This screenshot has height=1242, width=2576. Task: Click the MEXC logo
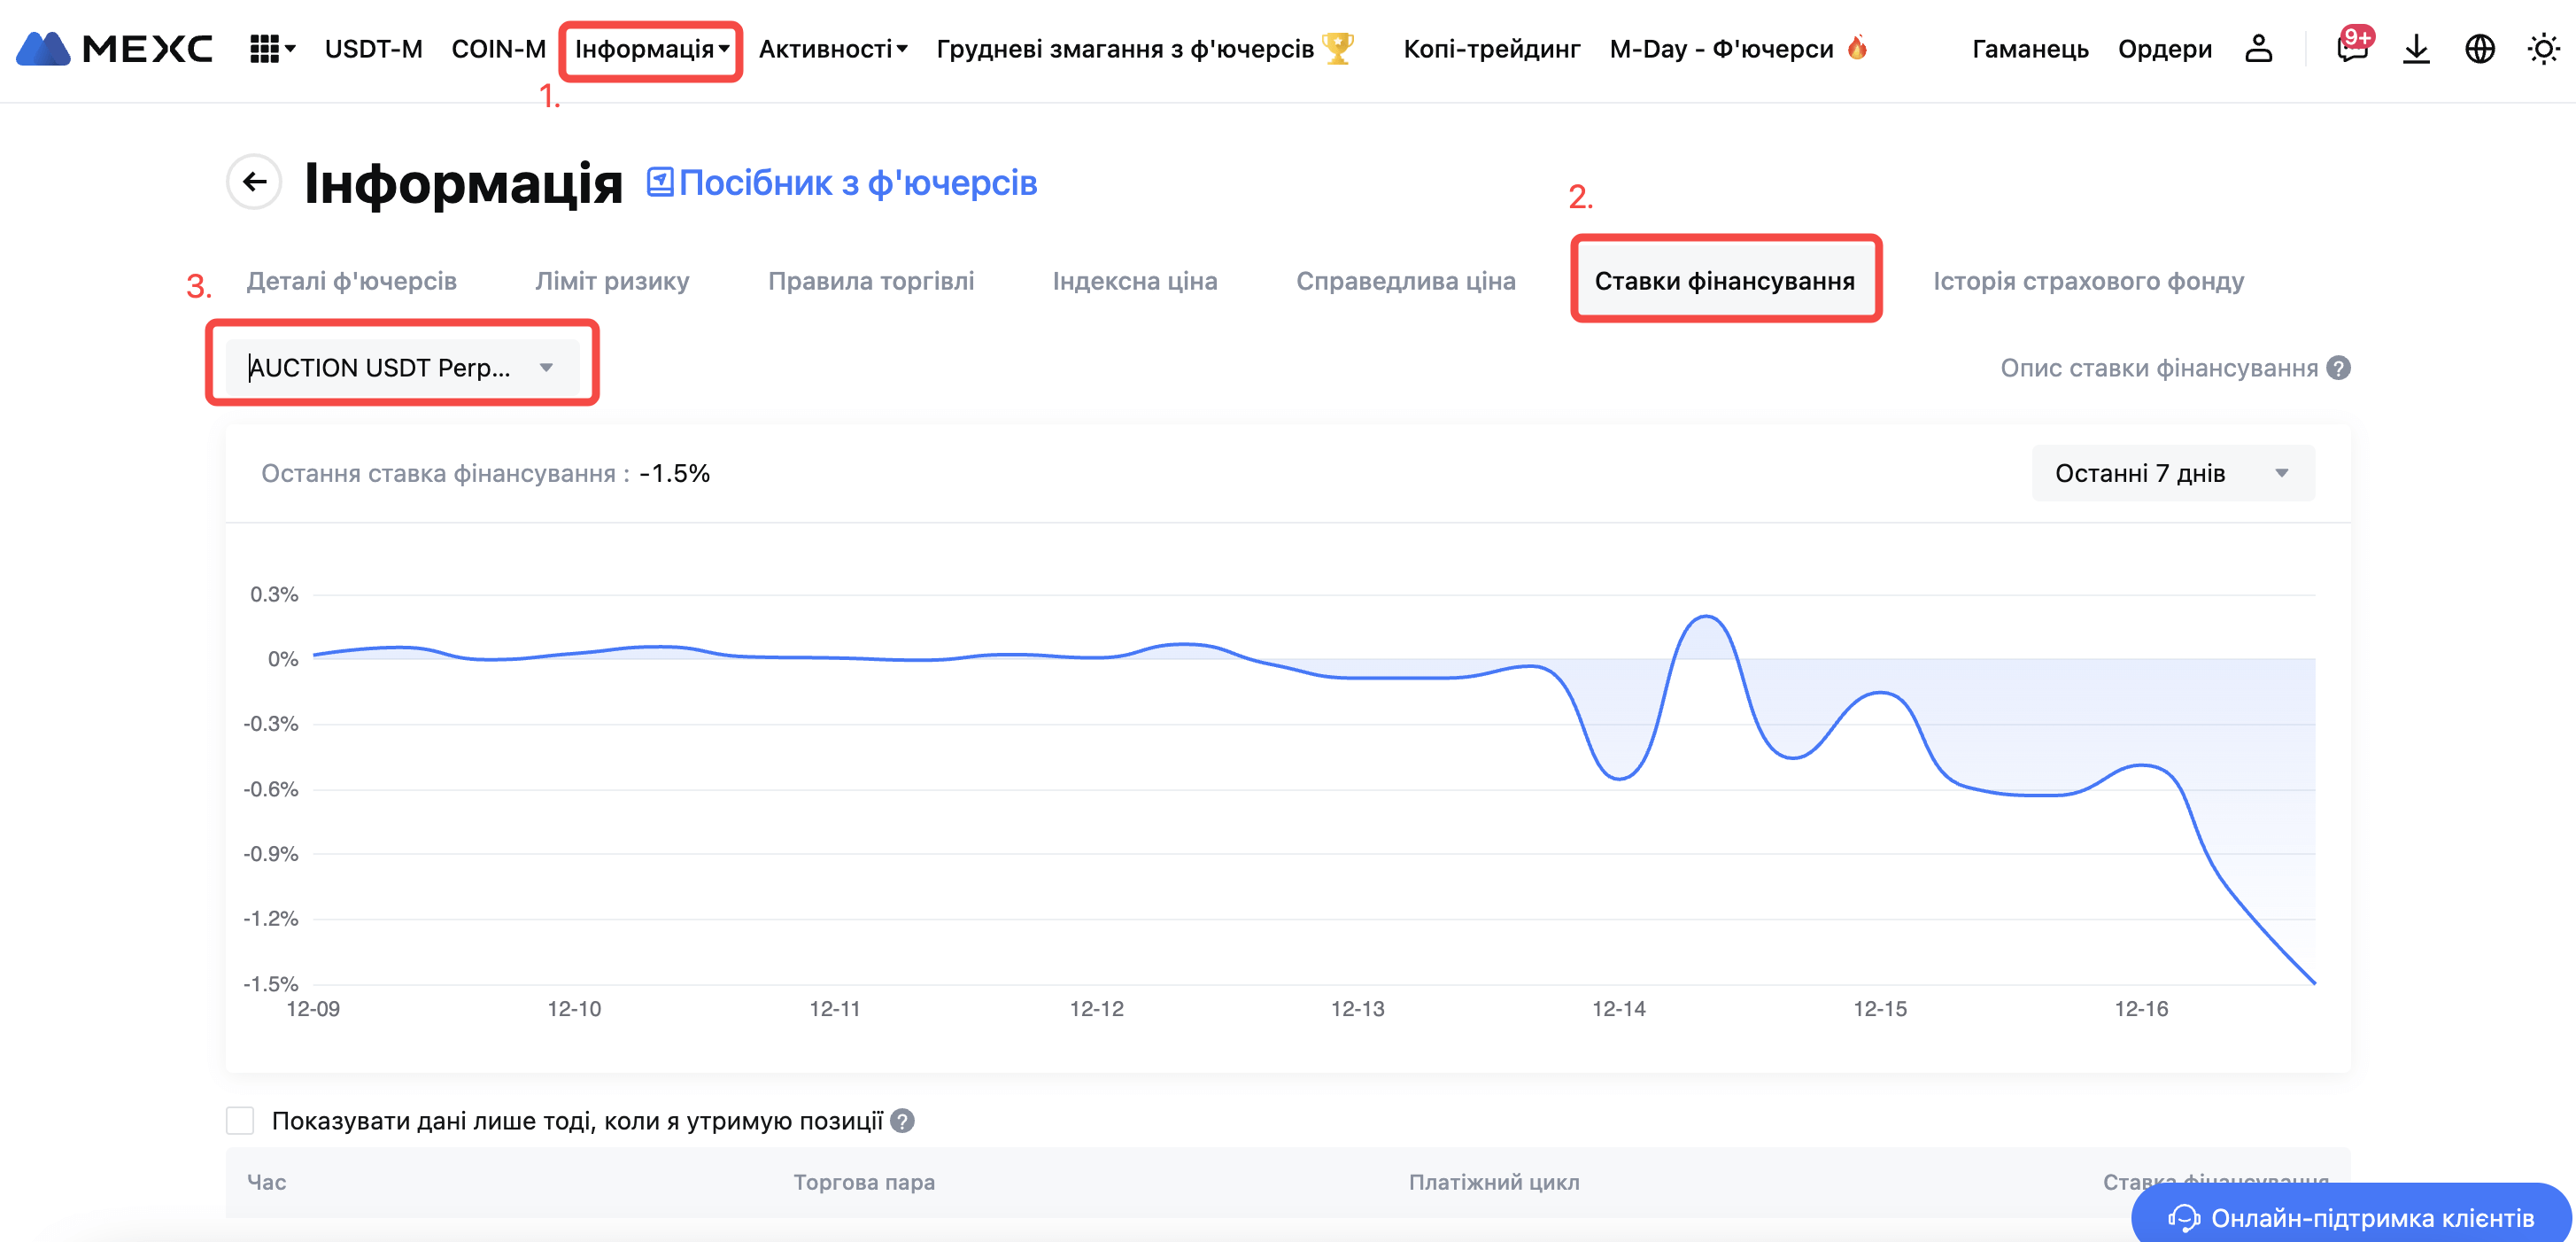pos(114,49)
